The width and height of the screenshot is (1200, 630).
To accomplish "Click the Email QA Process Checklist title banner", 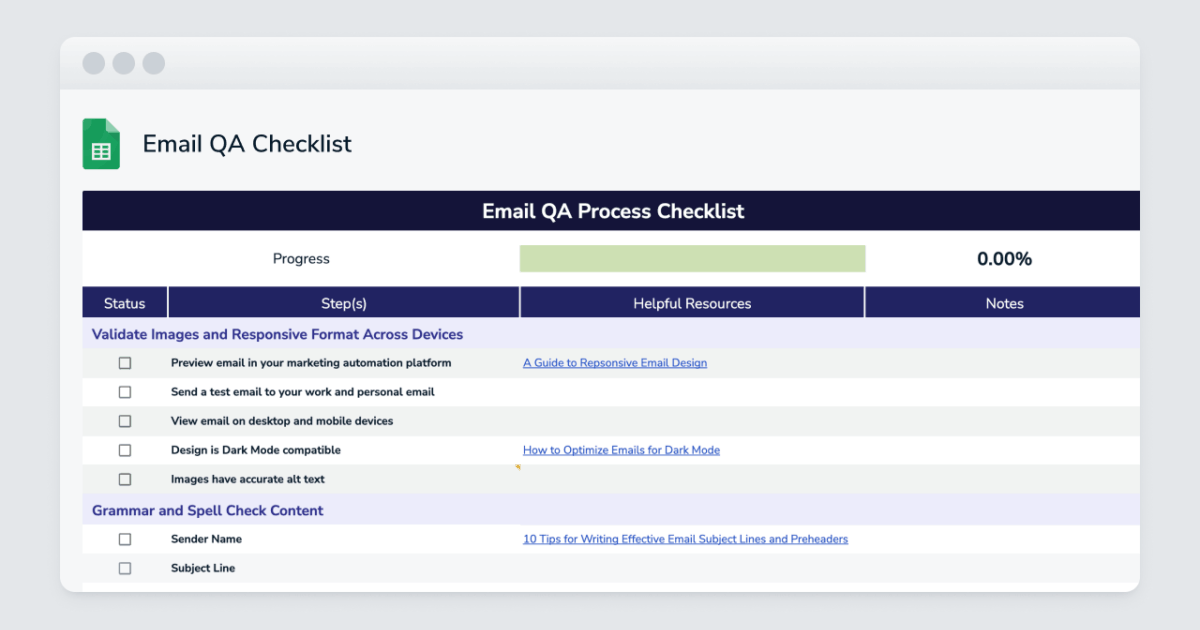I will (612, 211).
